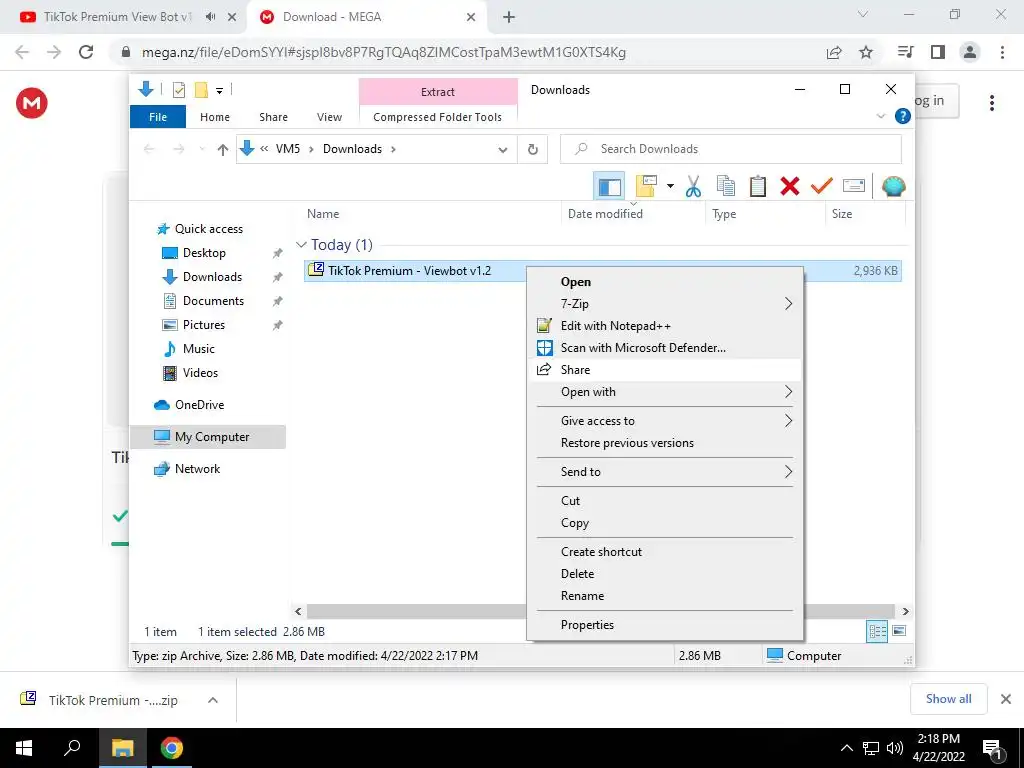Screen dimensions: 1024x768
Task: Sort by Date modified column header
Action: pos(605,214)
